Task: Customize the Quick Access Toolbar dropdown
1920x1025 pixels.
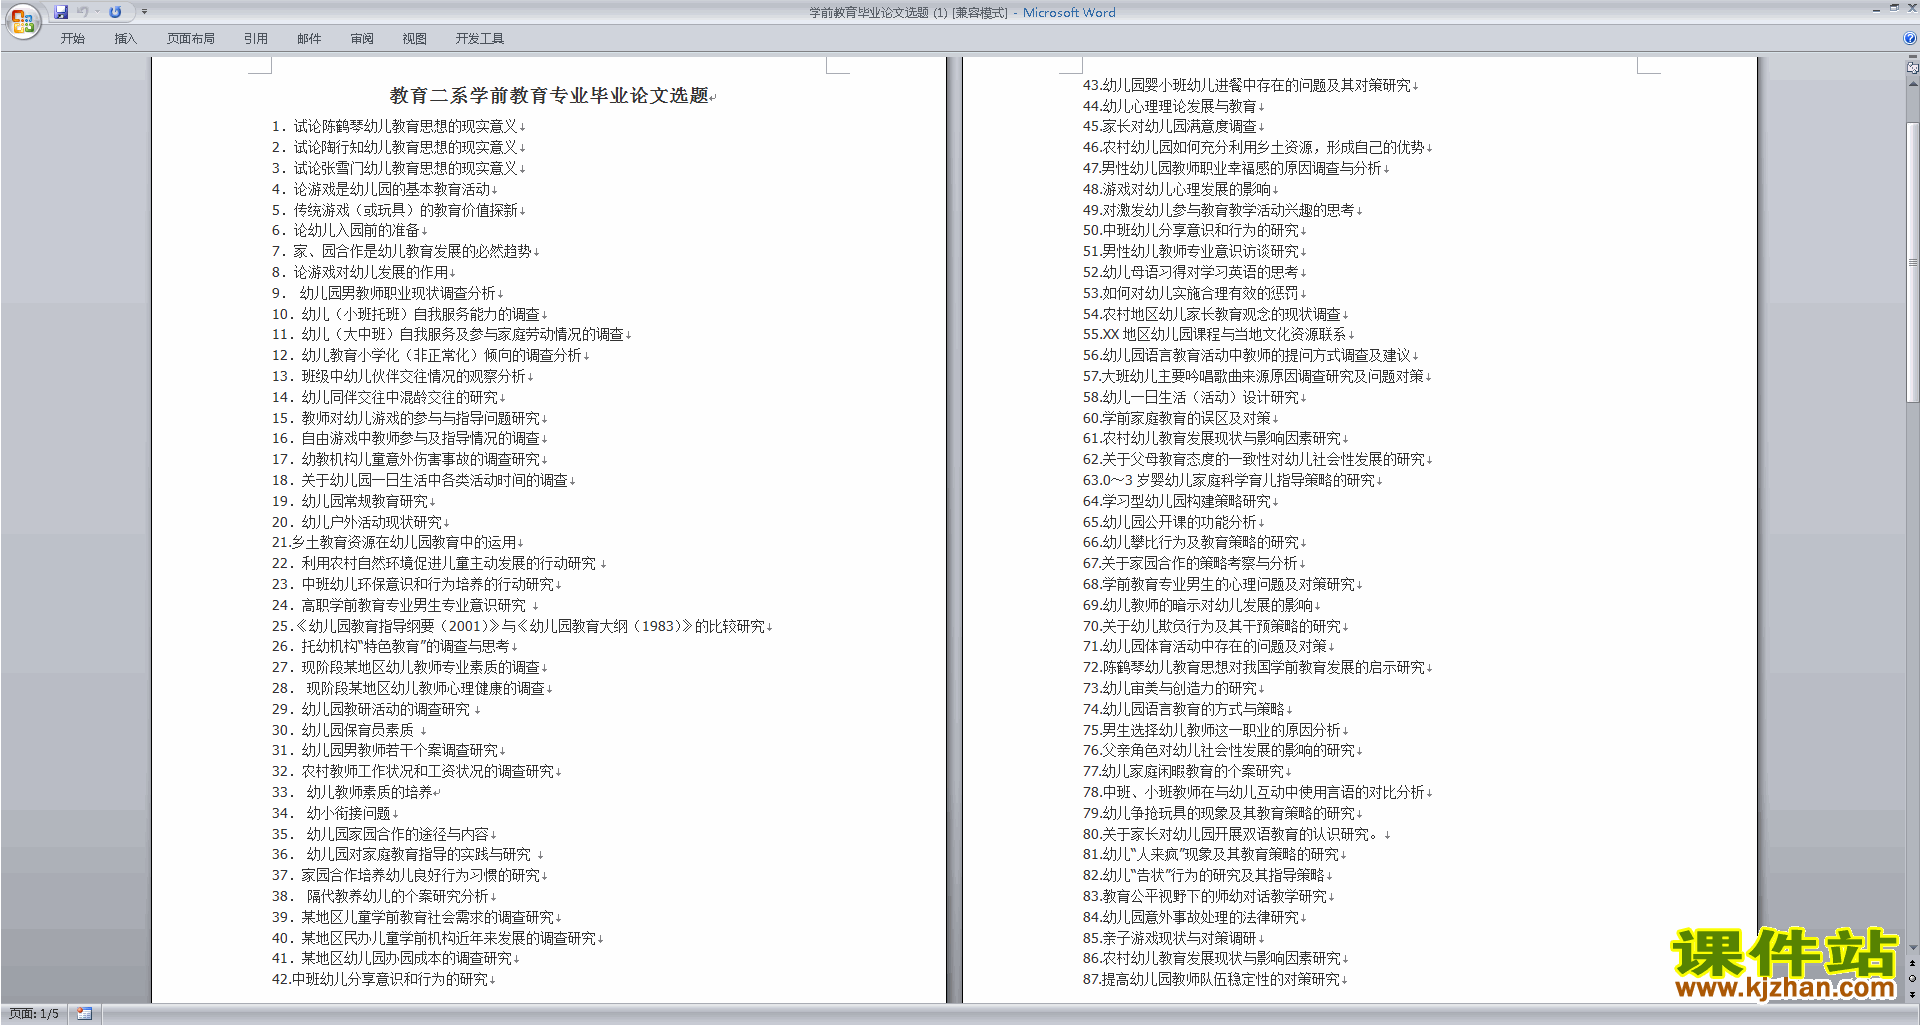Action: pyautogui.click(x=144, y=12)
